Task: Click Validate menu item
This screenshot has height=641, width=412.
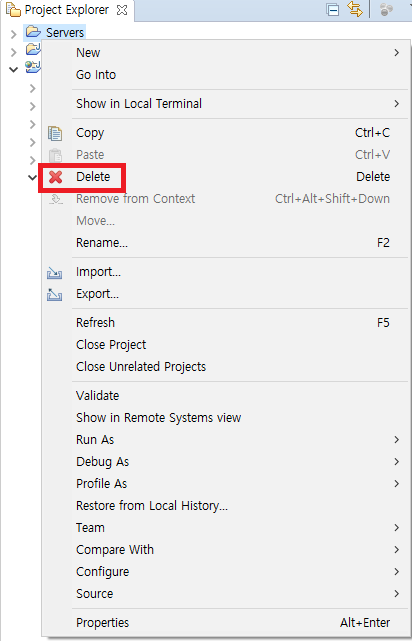Action: [226, 396]
